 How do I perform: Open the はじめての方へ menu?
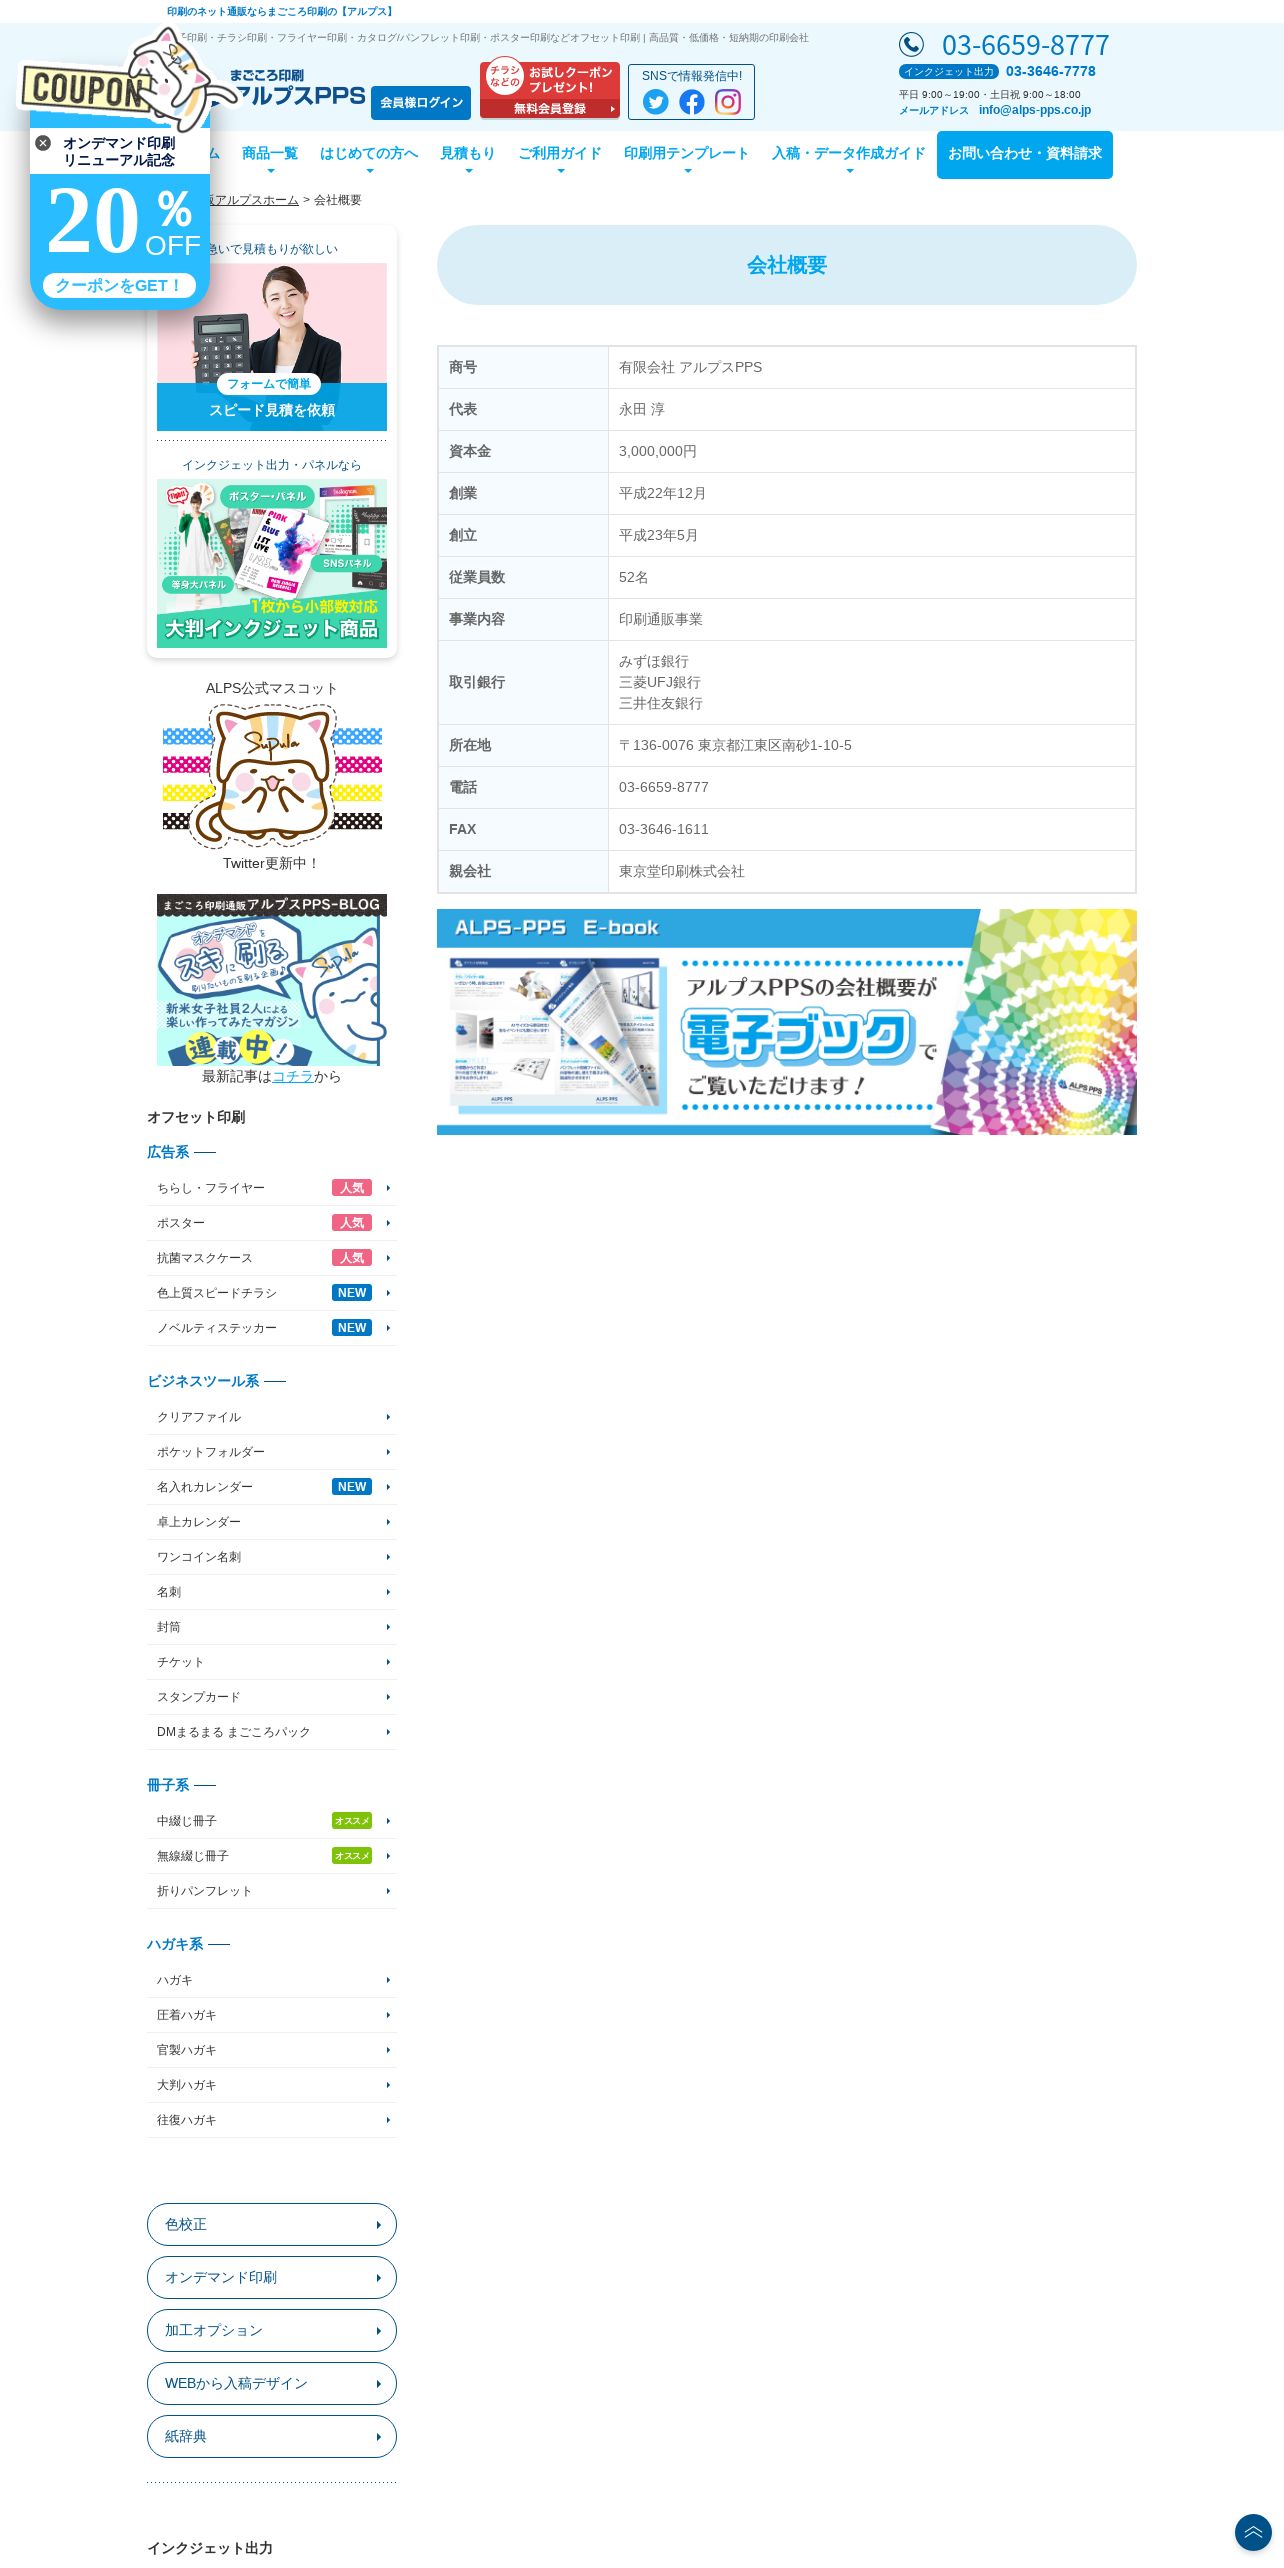pos(369,155)
